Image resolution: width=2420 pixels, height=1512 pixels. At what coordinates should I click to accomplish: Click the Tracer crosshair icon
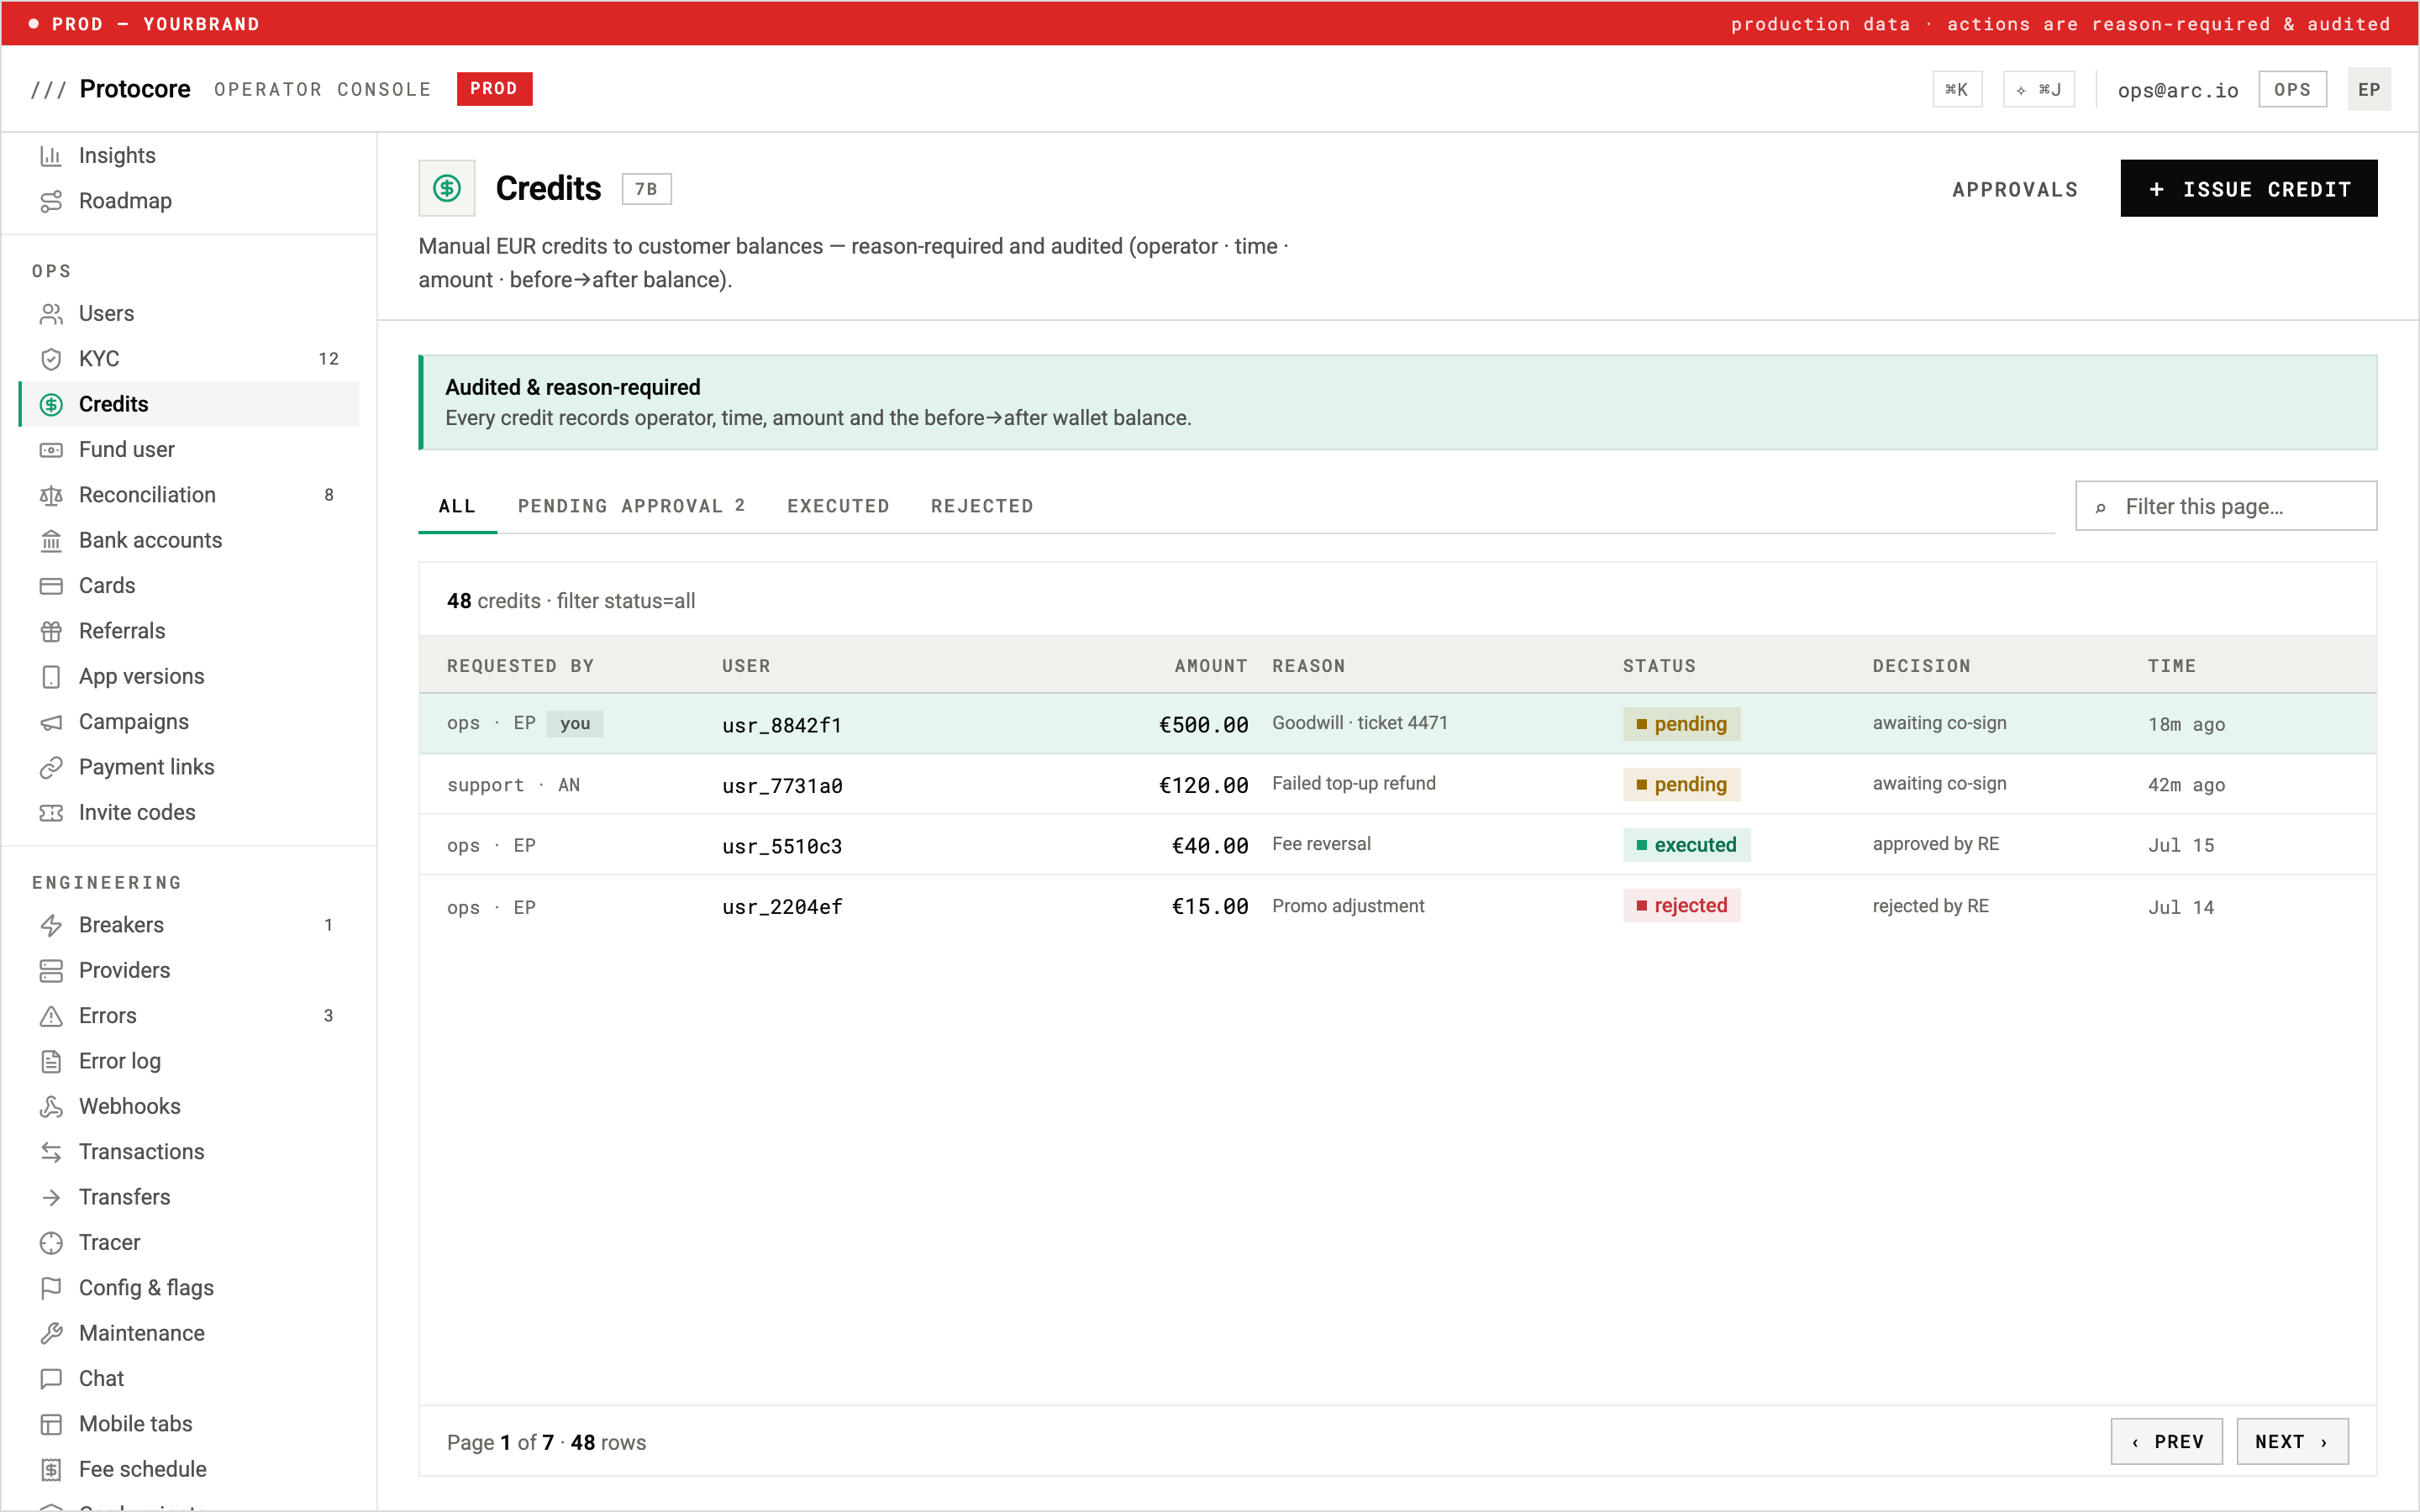(51, 1243)
